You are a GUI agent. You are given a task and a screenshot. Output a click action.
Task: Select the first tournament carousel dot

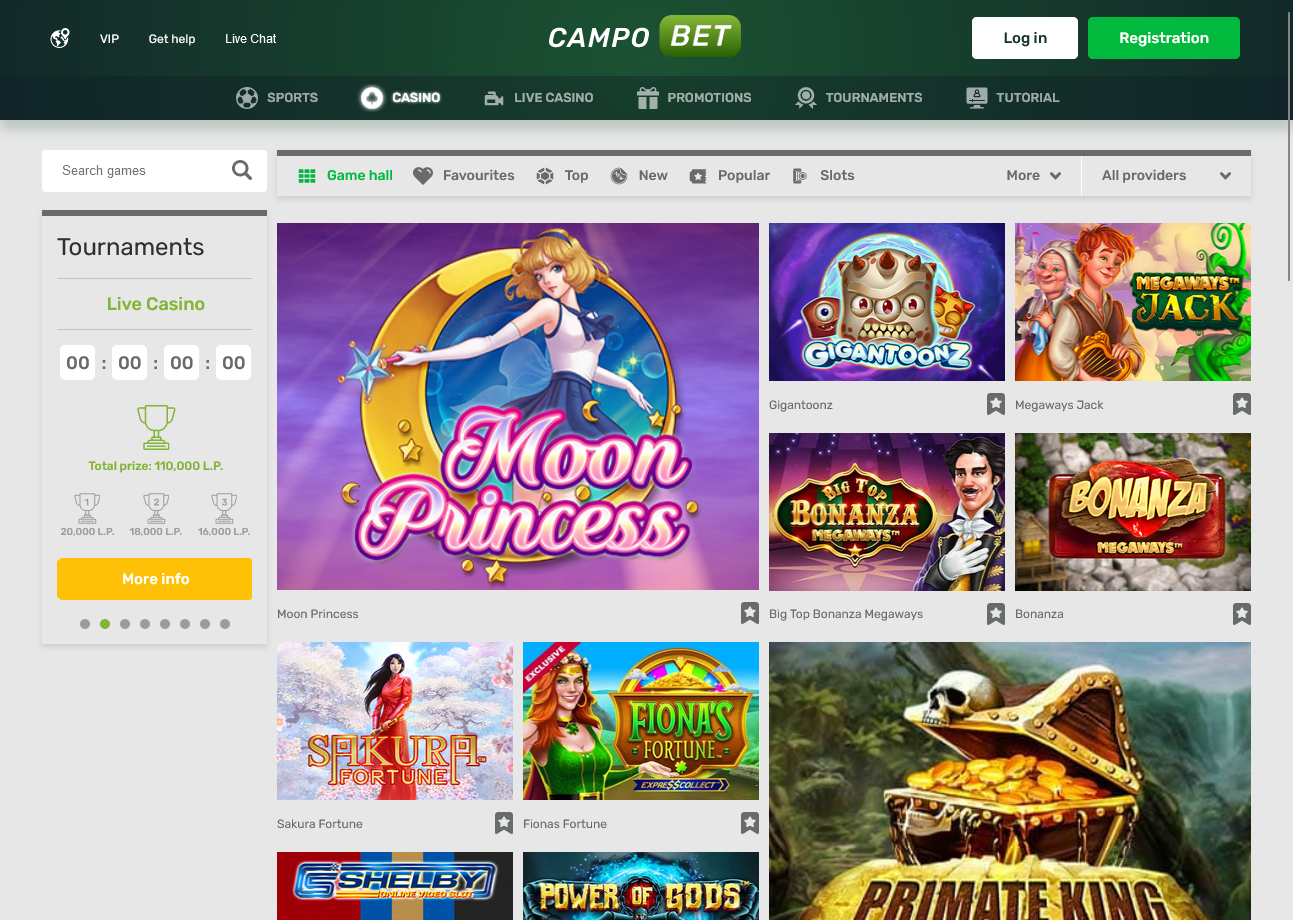(85, 624)
